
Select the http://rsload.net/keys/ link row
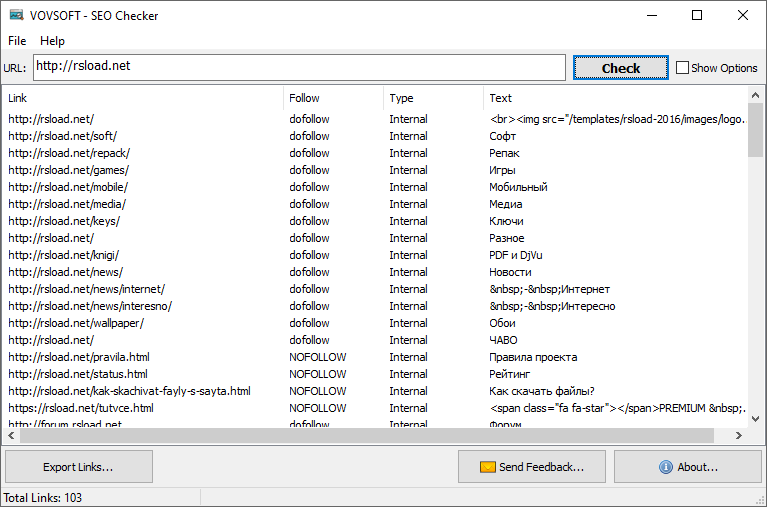pyautogui.click(x=376, y=221)
